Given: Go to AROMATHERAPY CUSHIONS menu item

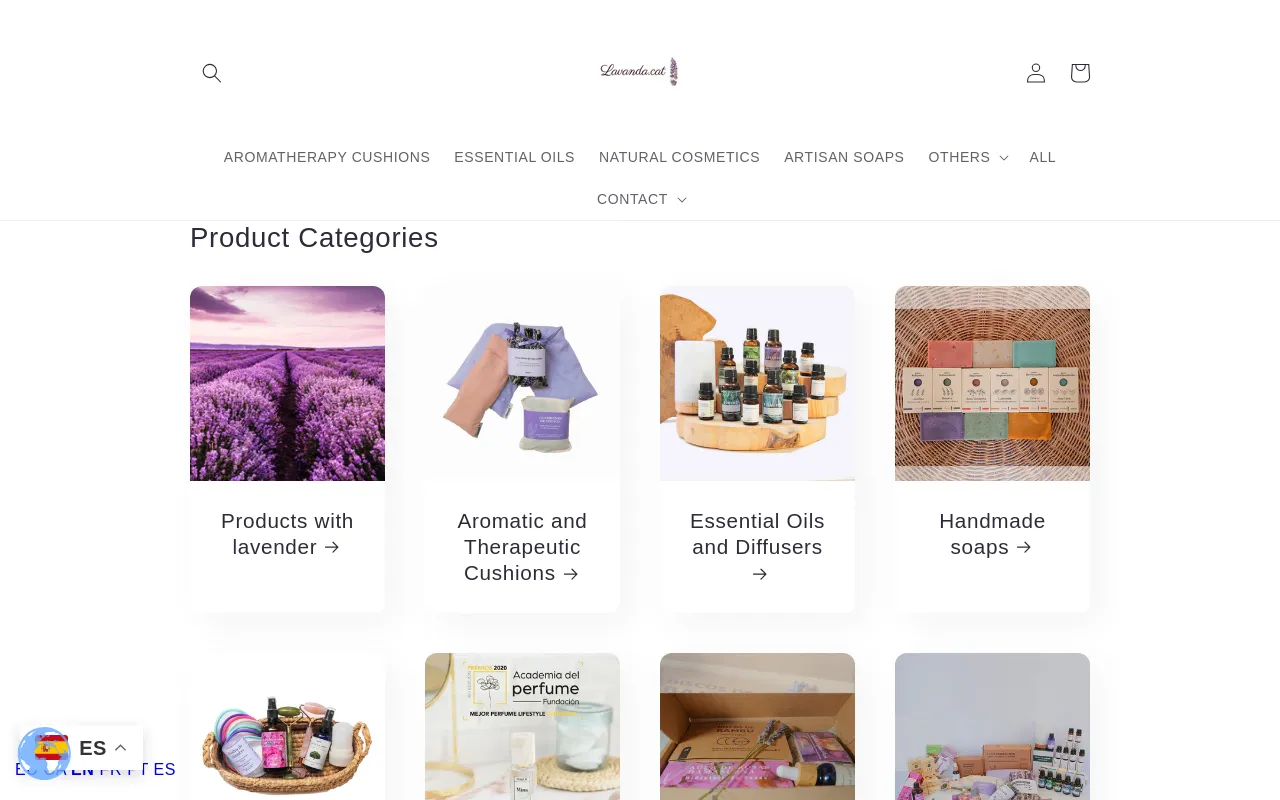Looking at the screenshot, I should pyautogui.click(x=327, y=157).
